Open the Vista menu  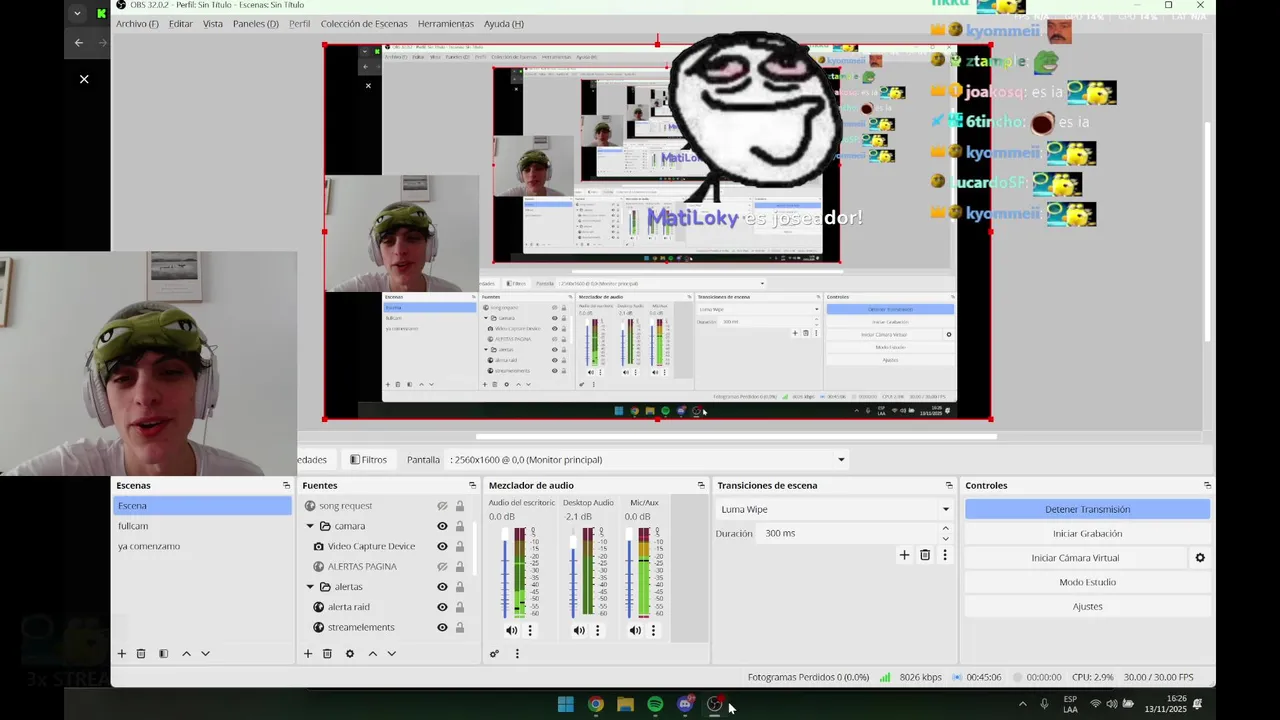coord(213,24)
